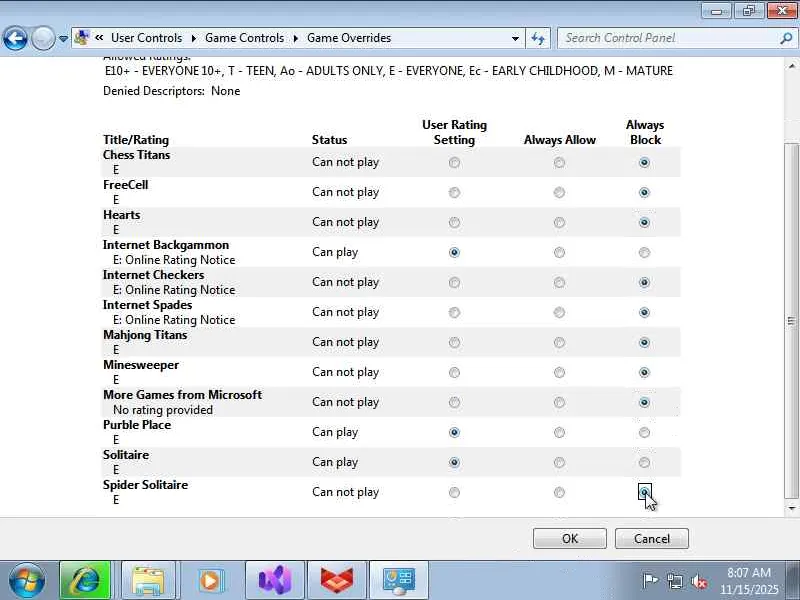This screenshot has width=800, height=600.
Task: Expand the arrow after User Controls breadcrumb
Action: pyautogui.click(x=194, y=39)
